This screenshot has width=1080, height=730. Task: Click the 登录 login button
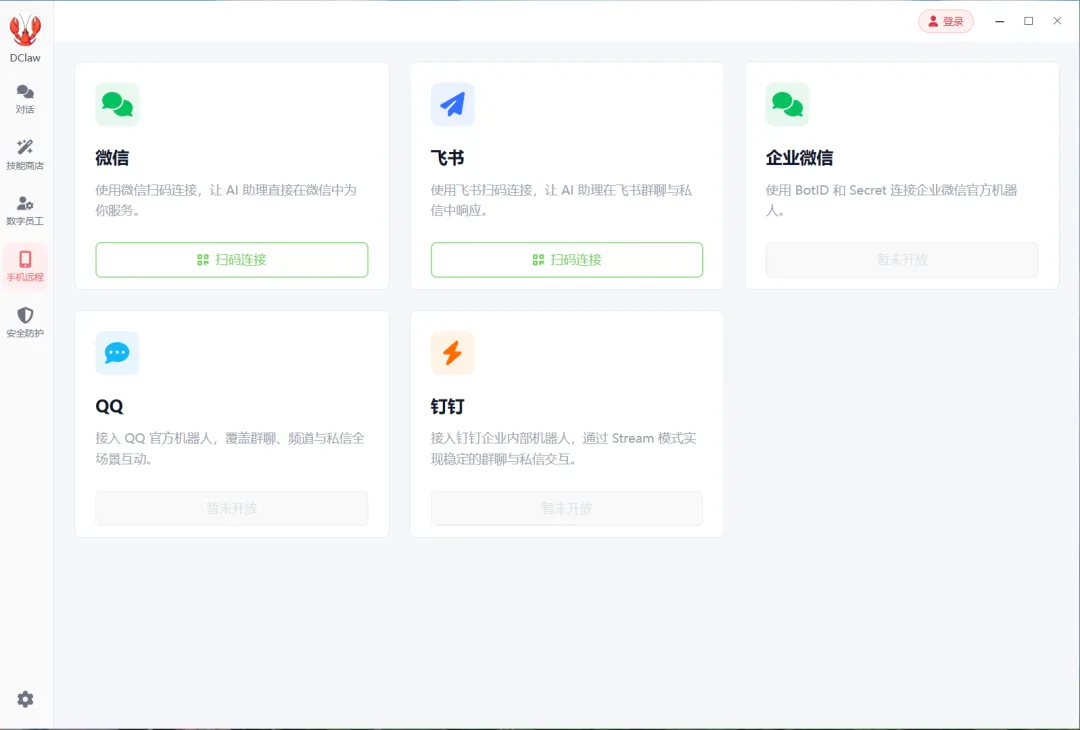coord(946,21)
